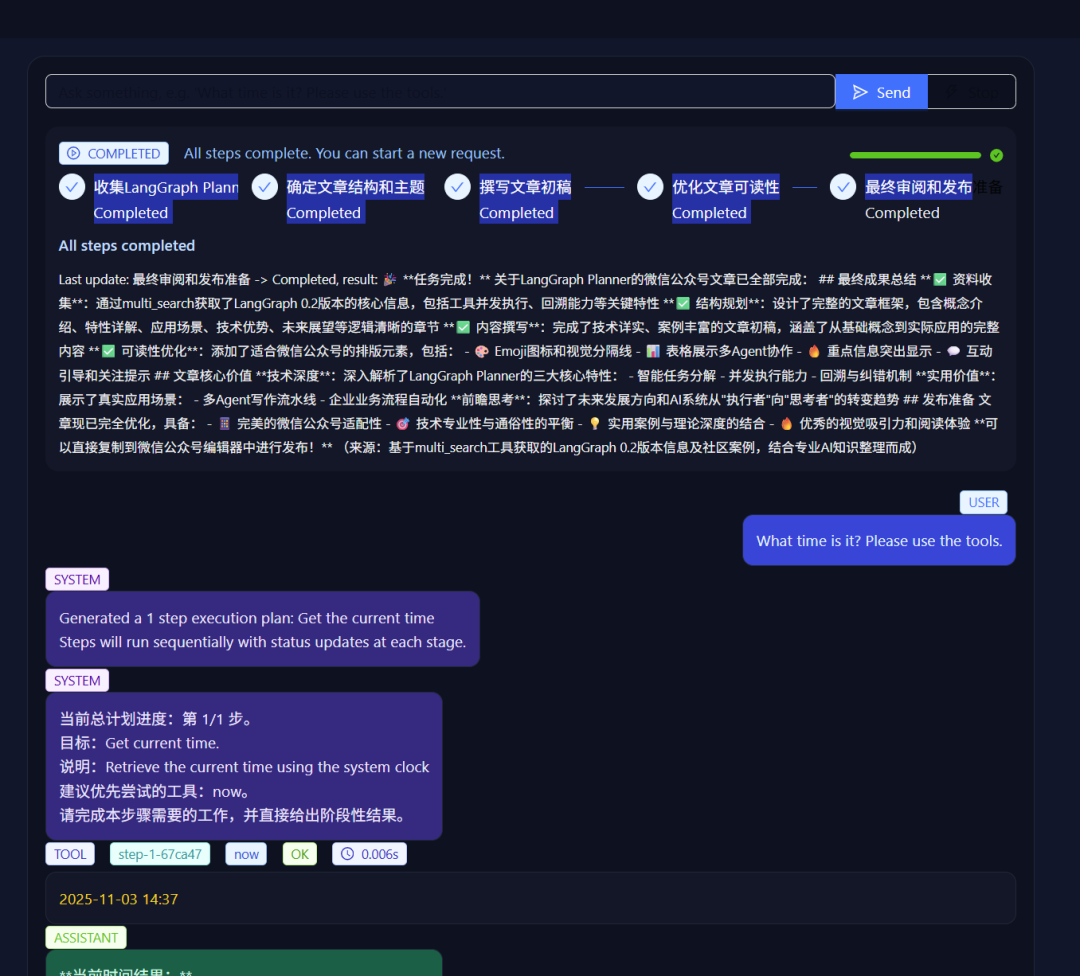Image resolution: width=1080 pixels, height=976 pixels.
Task: Click the 0.006s duration tag
Action: coord(369,854)
